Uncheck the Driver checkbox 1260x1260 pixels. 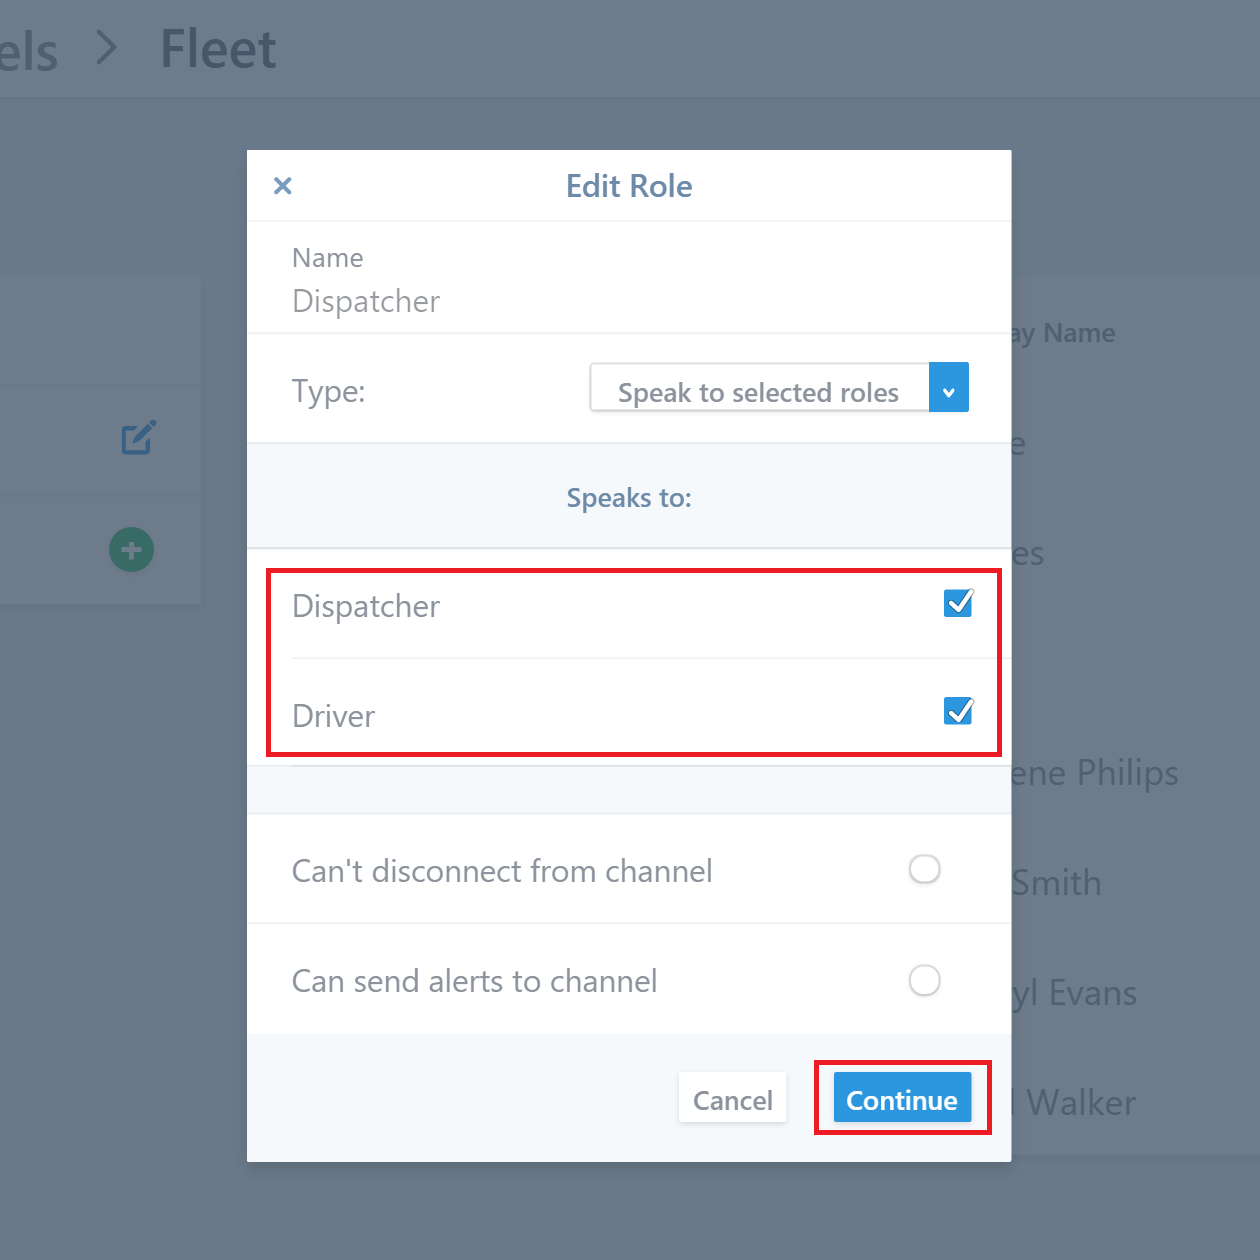958,711
